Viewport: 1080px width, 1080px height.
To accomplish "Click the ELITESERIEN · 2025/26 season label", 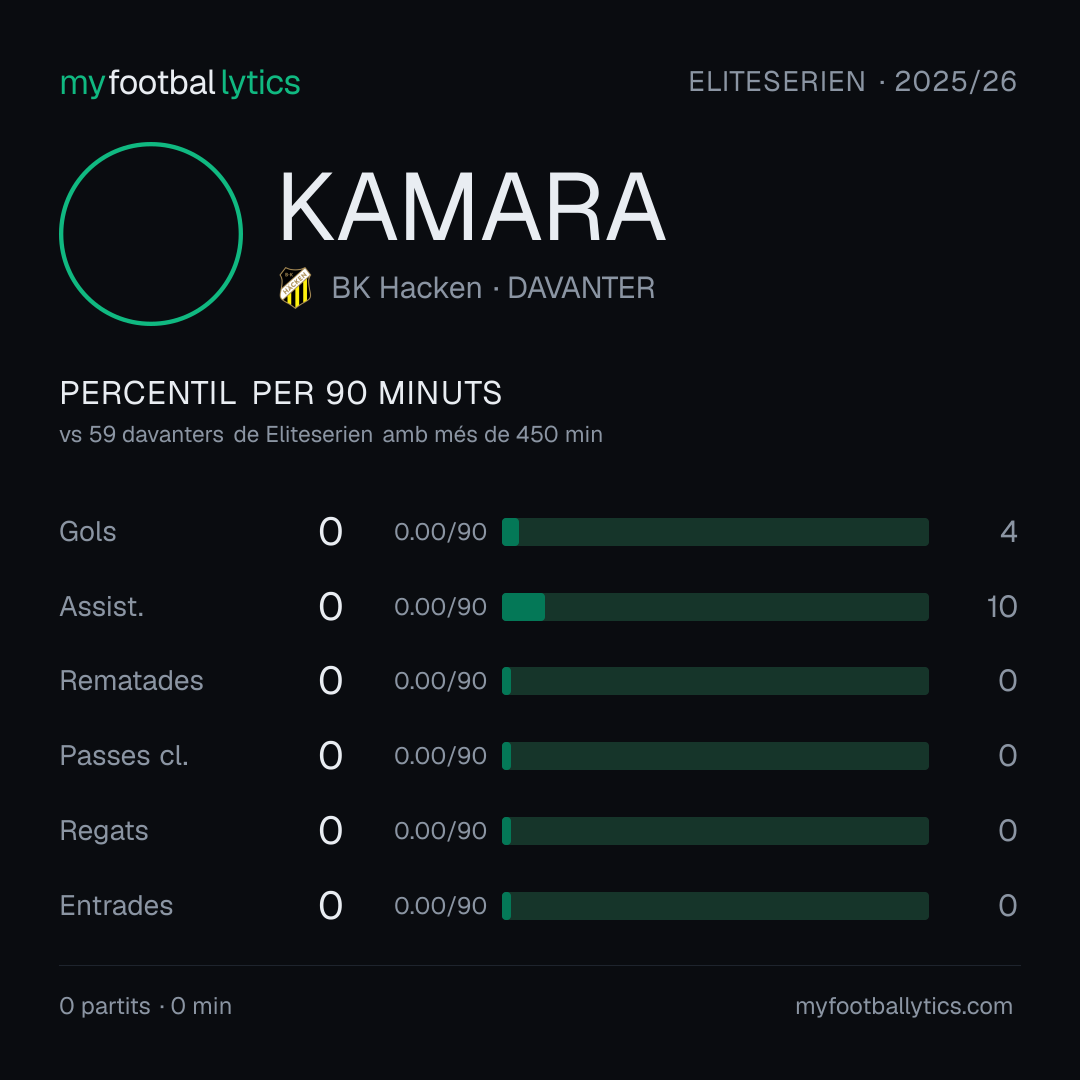I will (853, 82).
